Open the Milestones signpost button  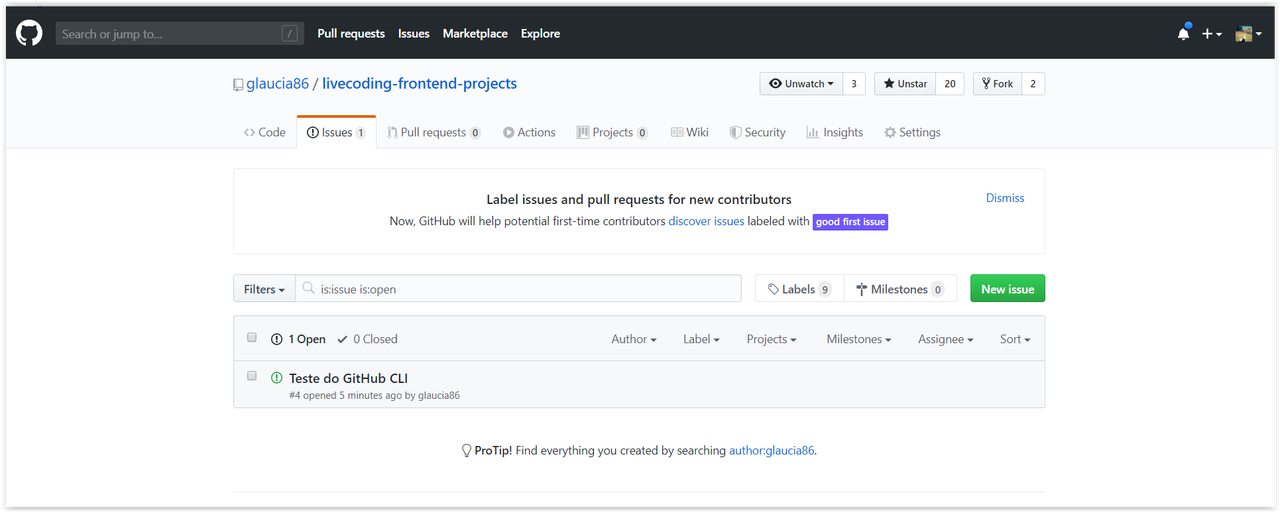click(x=900, y=289)
